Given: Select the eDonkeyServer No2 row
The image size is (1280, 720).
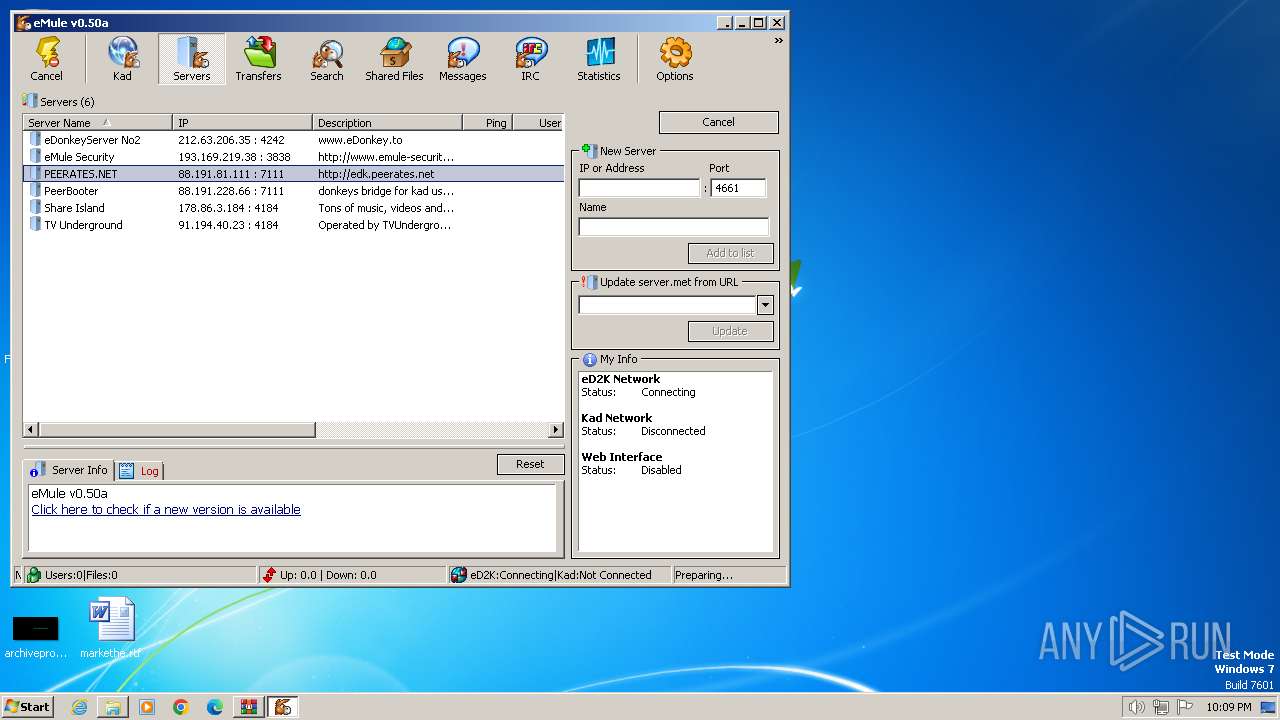Looking at the screenshot, I should (293, 140).
